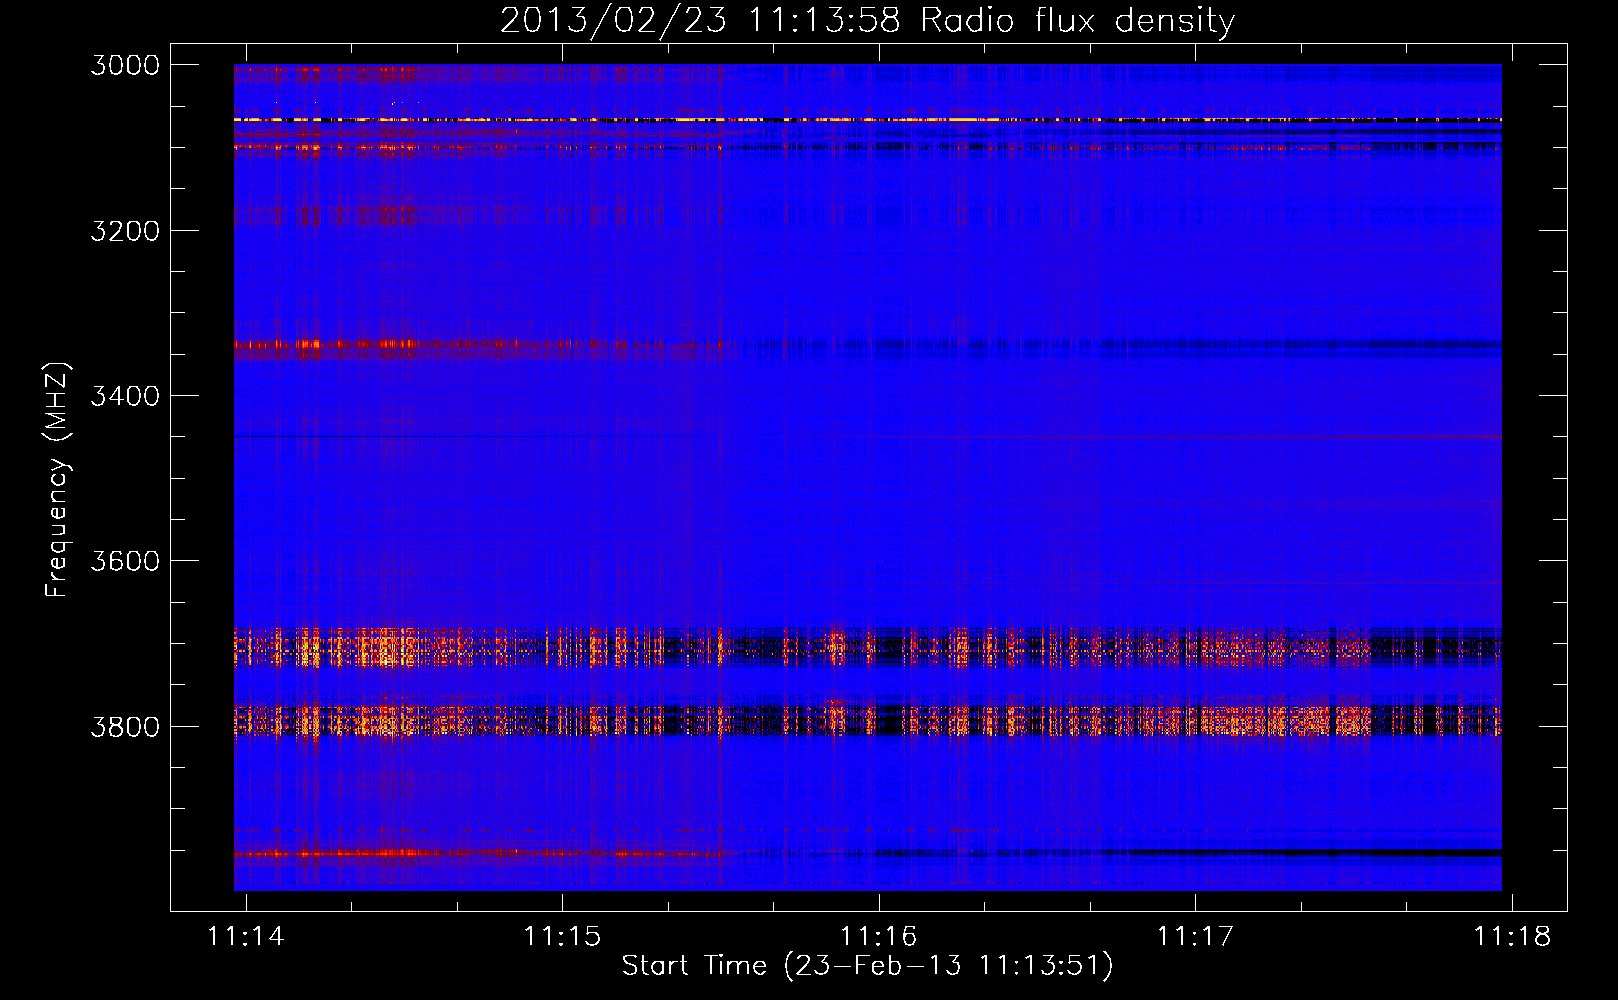Click the 'Start Time (23-Feb-13 11:13:51)' axis title

(x=867, y=966)
